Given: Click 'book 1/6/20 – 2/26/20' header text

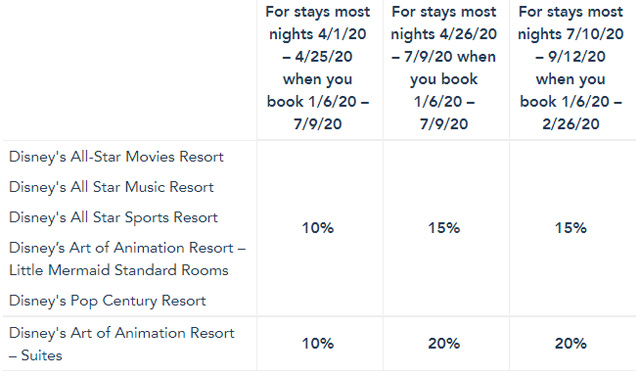Looking at the screenshot, I should pyautogui.click(x=571, y=113).
